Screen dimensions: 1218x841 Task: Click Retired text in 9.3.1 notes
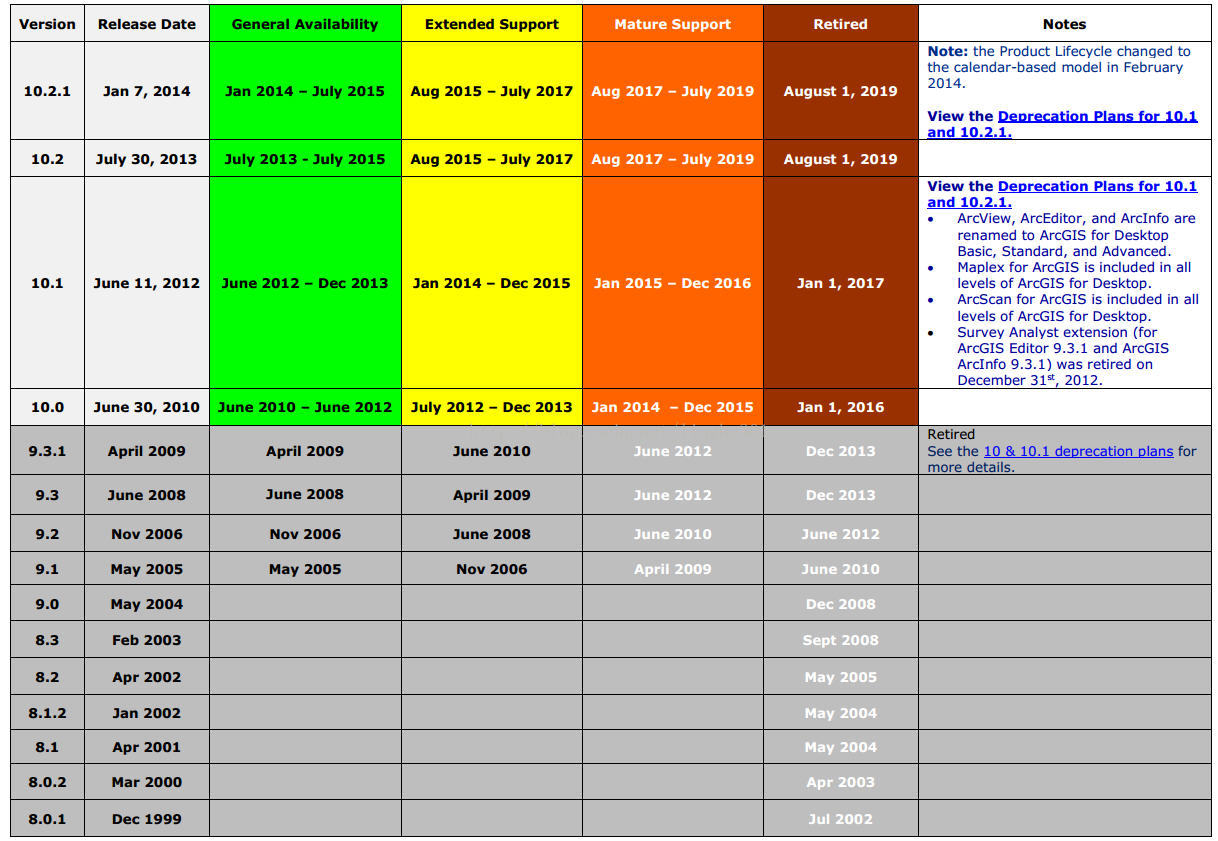951,435
